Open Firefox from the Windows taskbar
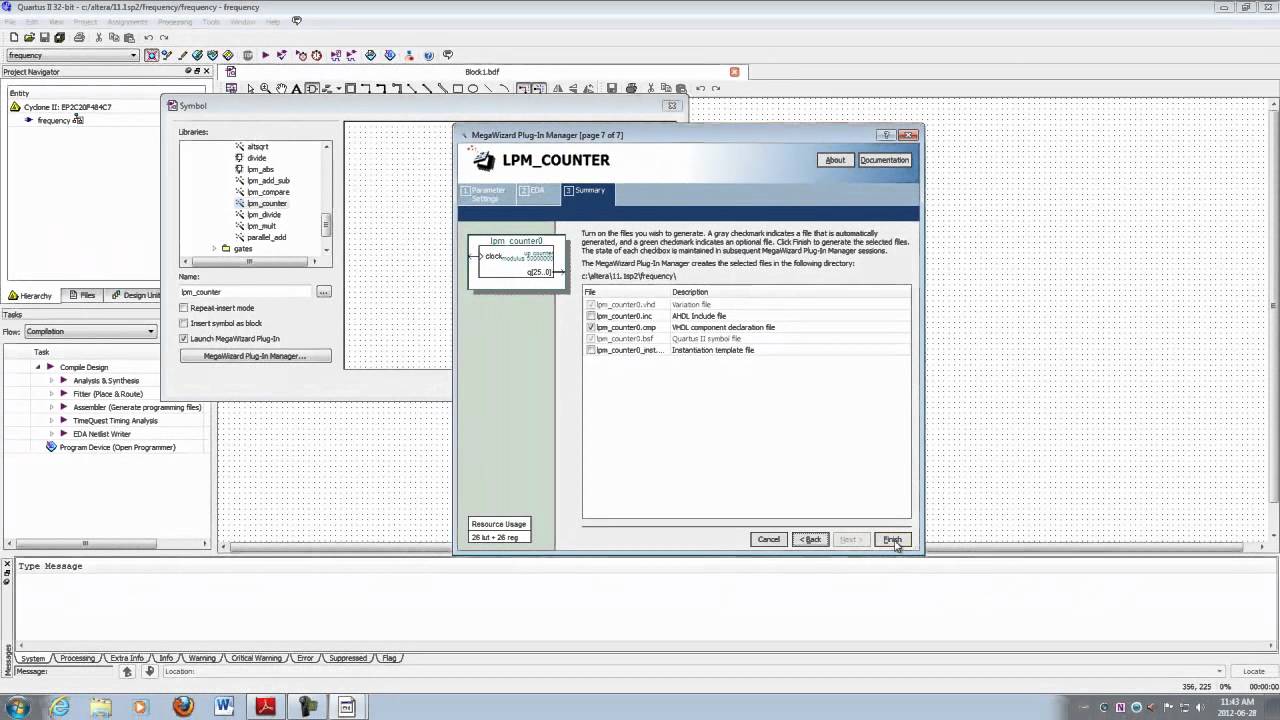This screenshot has height=720, width=1280. (x=183, y=707)
